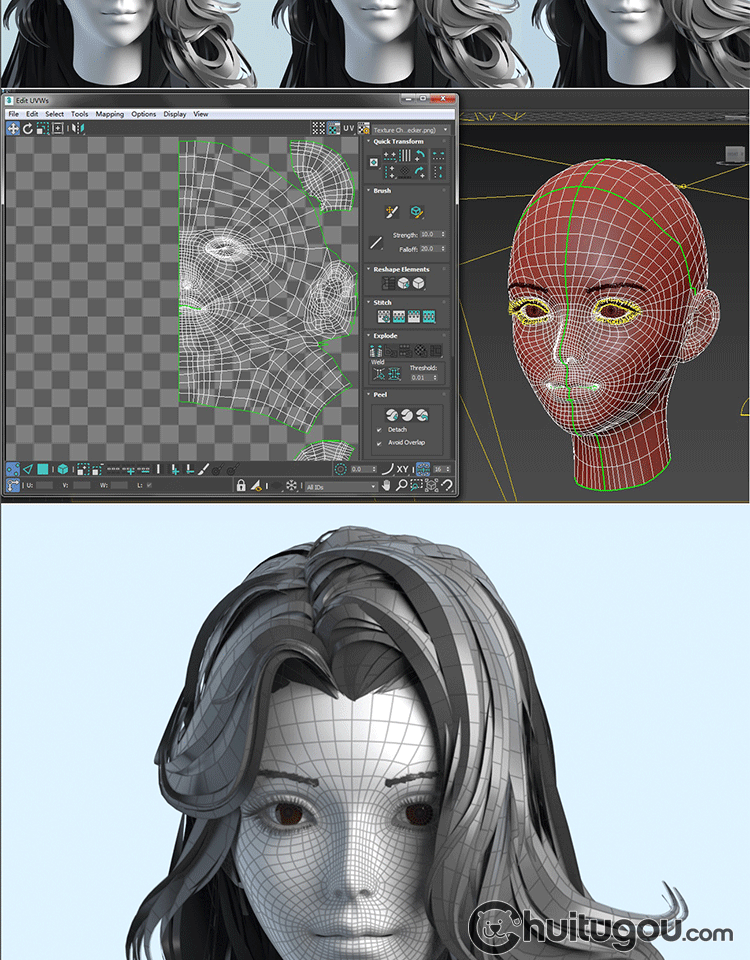
Task: Click the Weld Threshold value field
Action: tap(424, 378)
